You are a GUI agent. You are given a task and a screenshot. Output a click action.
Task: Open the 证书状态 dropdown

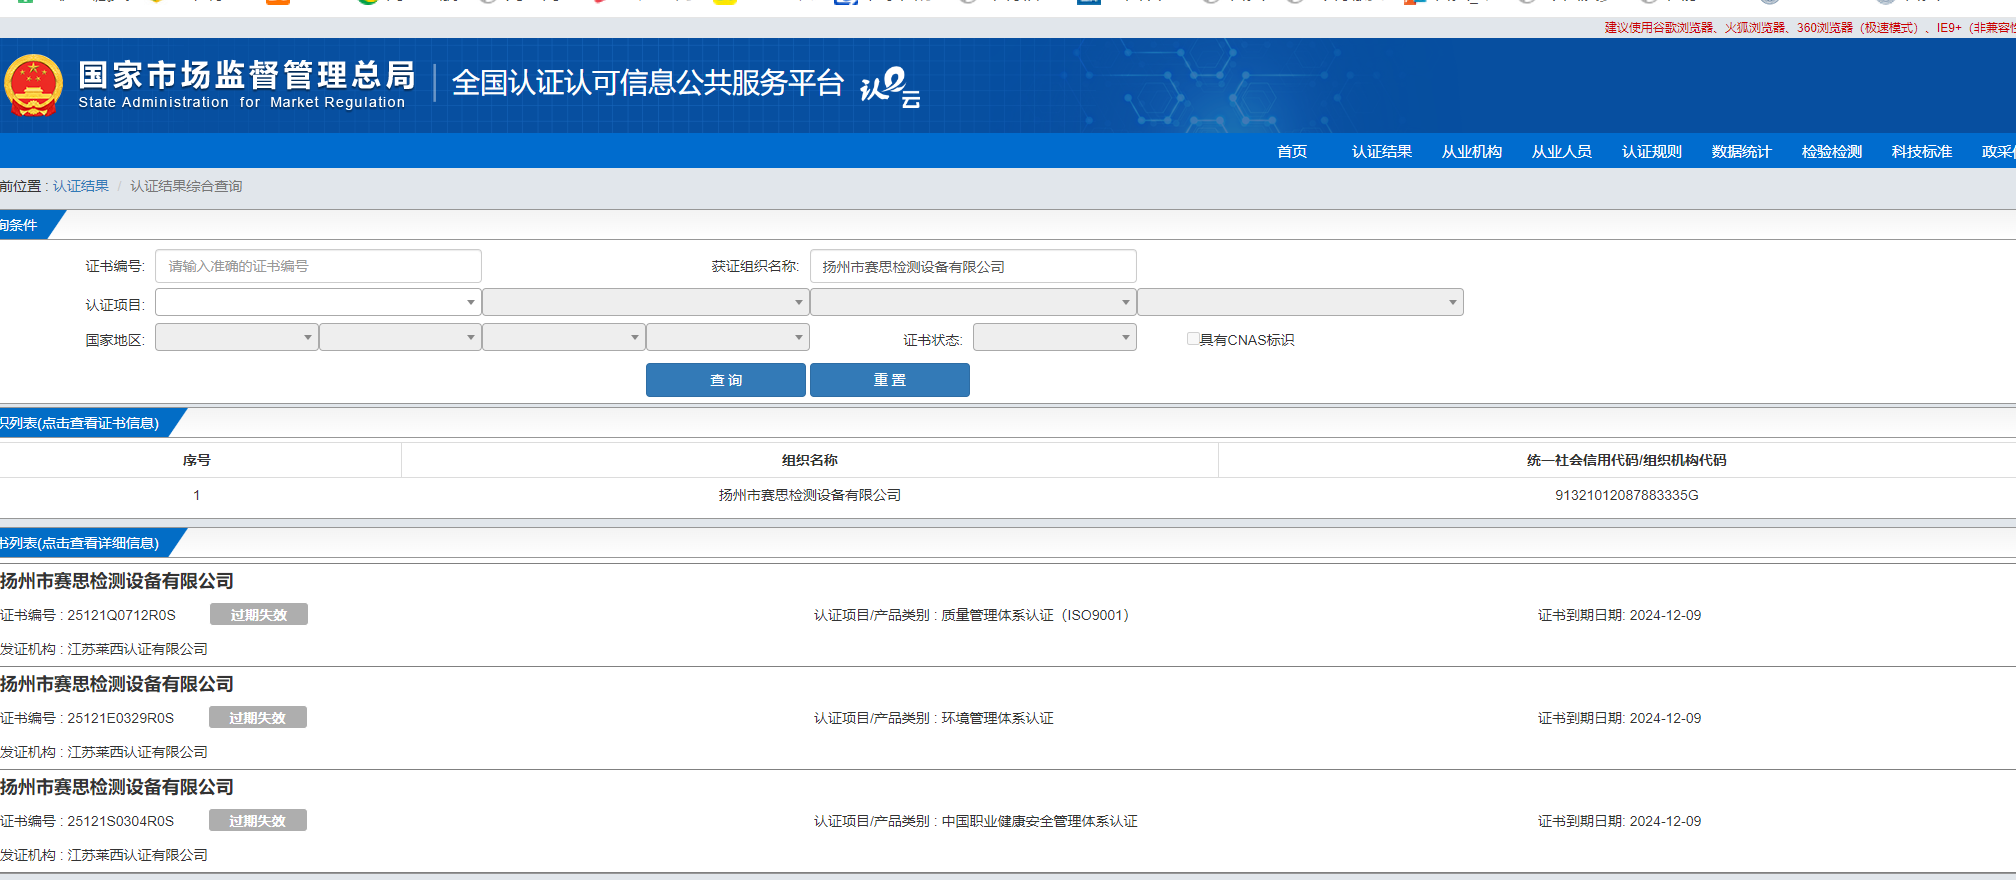coord(1055,337)
